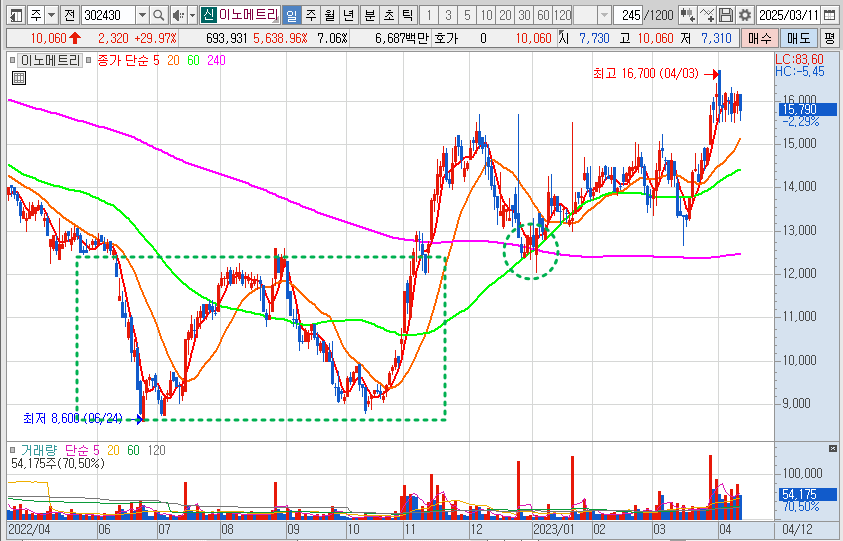The image size is (843, 541).
Task: Select monthly 월 chart period
Action: (330, 15)
